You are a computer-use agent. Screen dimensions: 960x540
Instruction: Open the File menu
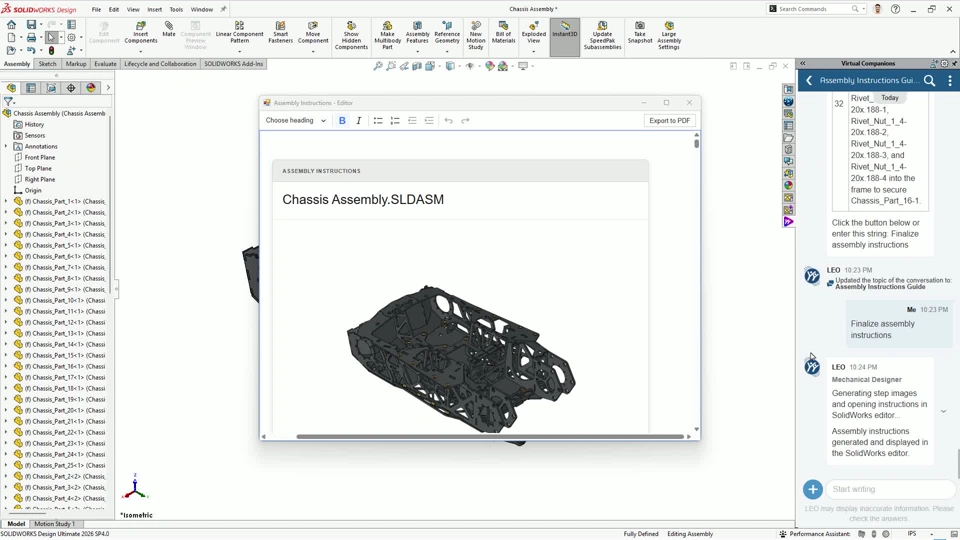point(96,9)
